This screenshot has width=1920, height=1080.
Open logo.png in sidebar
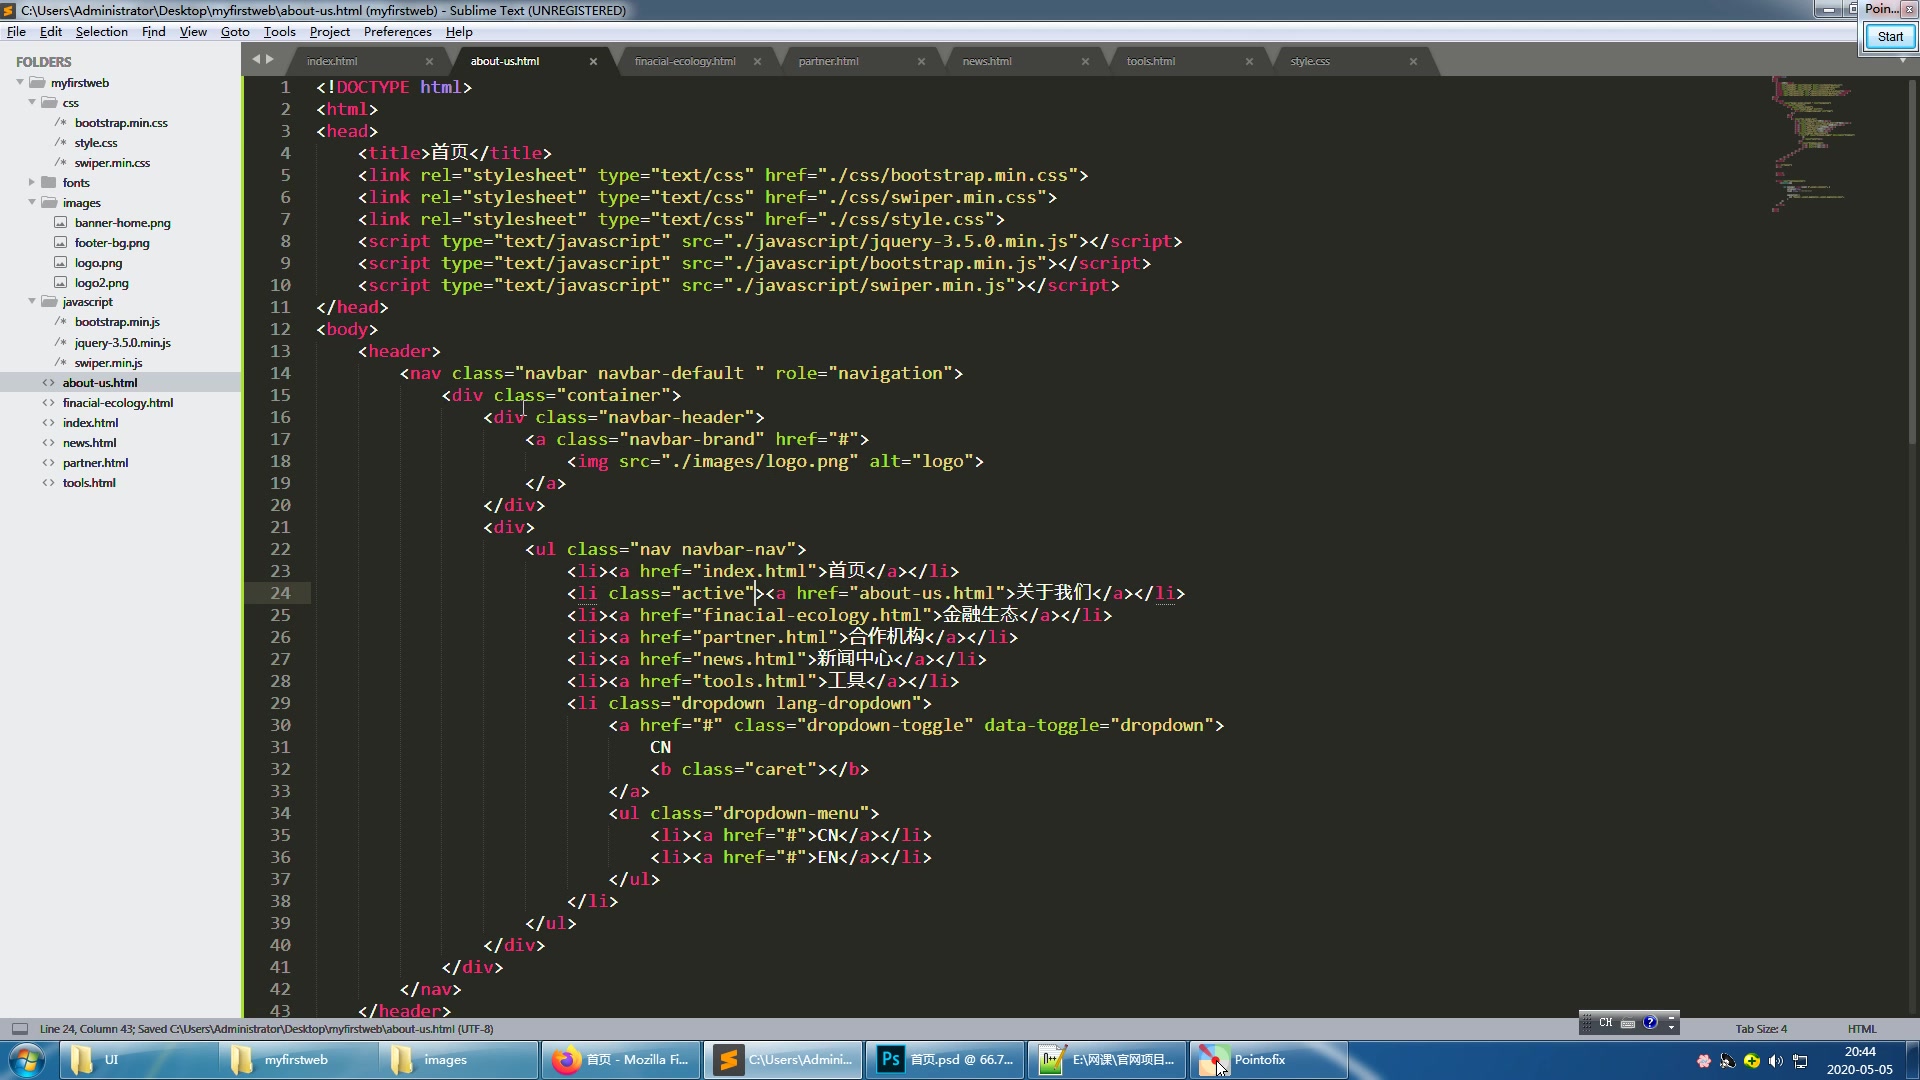pos(98,263)
